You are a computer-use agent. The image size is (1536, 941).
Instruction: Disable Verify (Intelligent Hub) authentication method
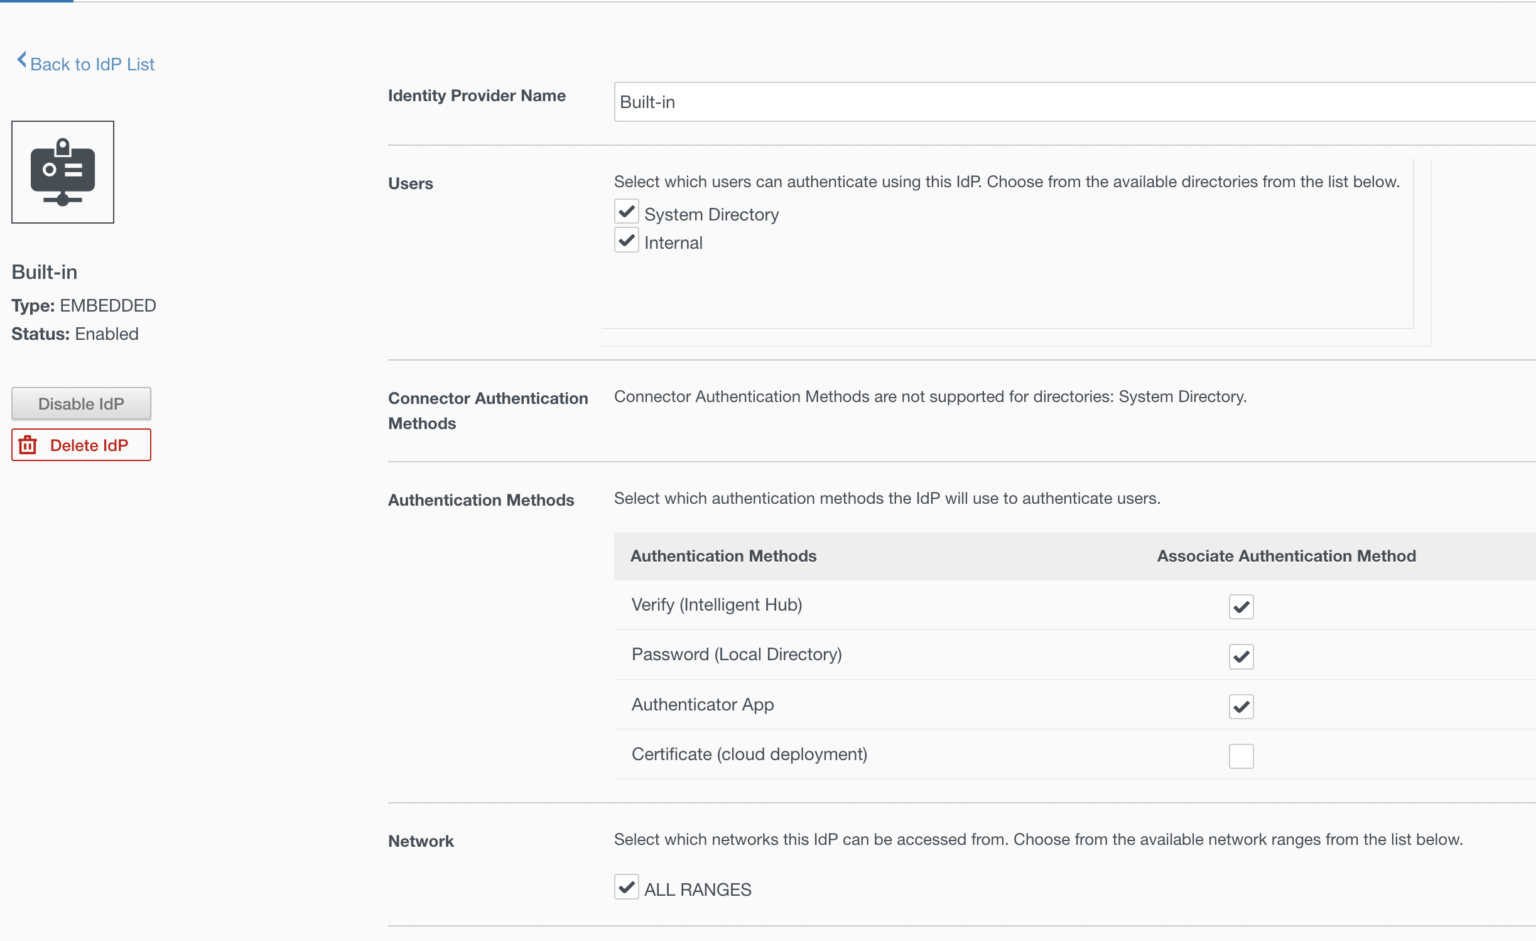pyautogui.click(x=1240, y=606)
